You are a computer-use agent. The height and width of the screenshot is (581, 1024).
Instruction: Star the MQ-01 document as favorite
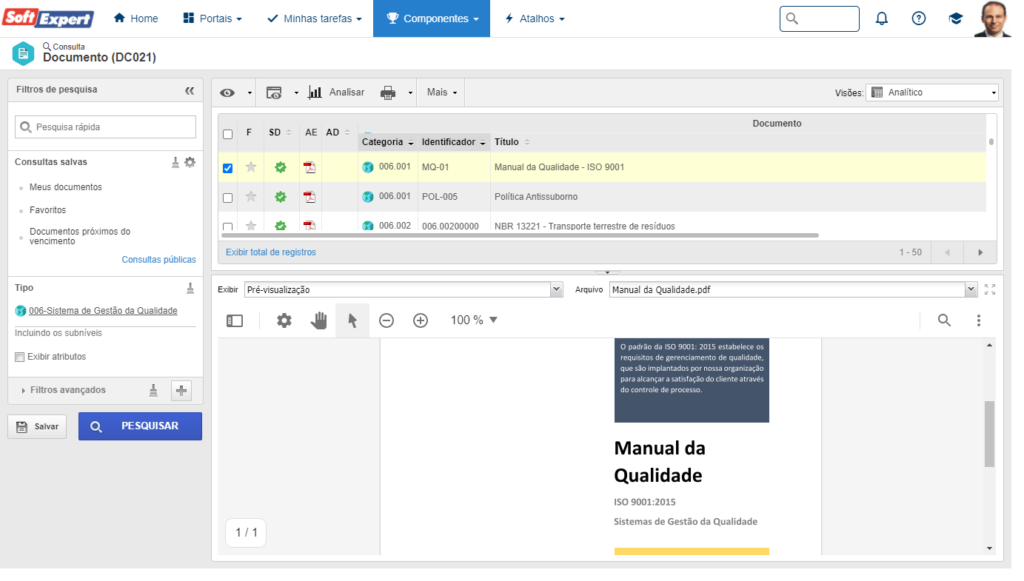pos(251,167)
